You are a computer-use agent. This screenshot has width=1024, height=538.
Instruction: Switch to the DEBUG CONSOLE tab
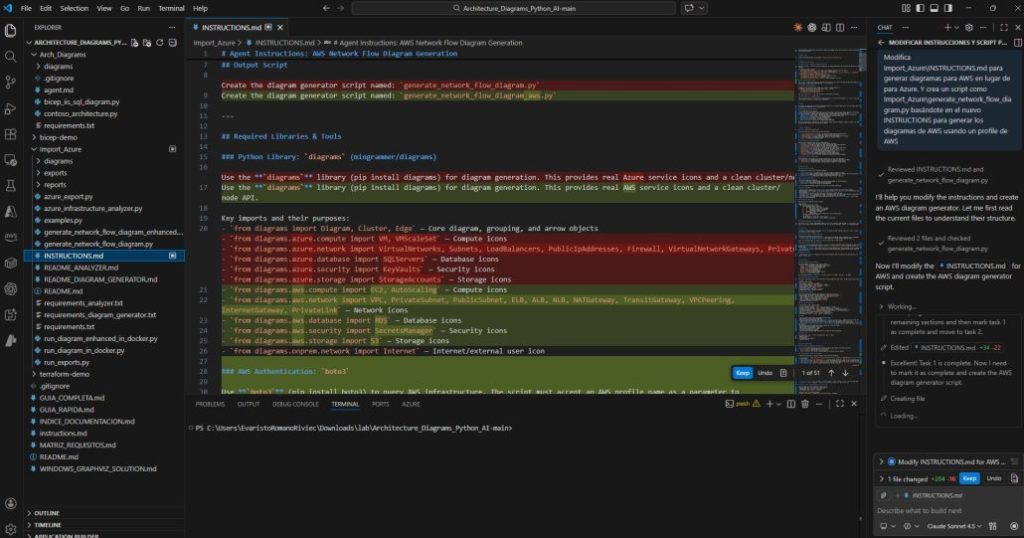click(294, 404)
